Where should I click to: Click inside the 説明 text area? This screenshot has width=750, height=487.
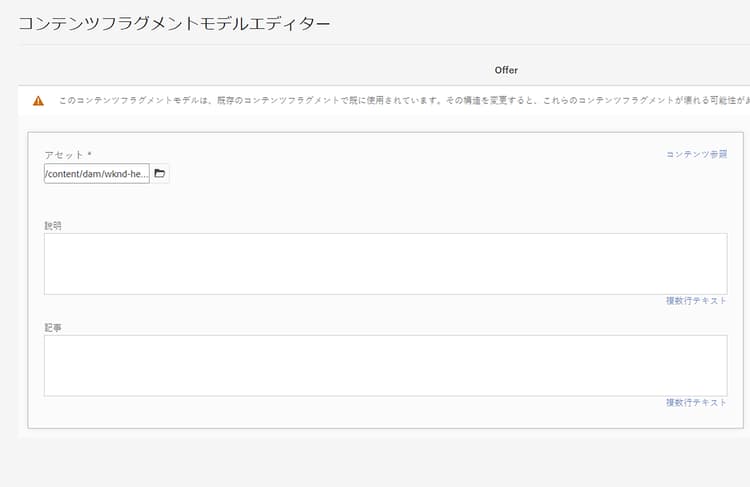[x=386, y=264]
